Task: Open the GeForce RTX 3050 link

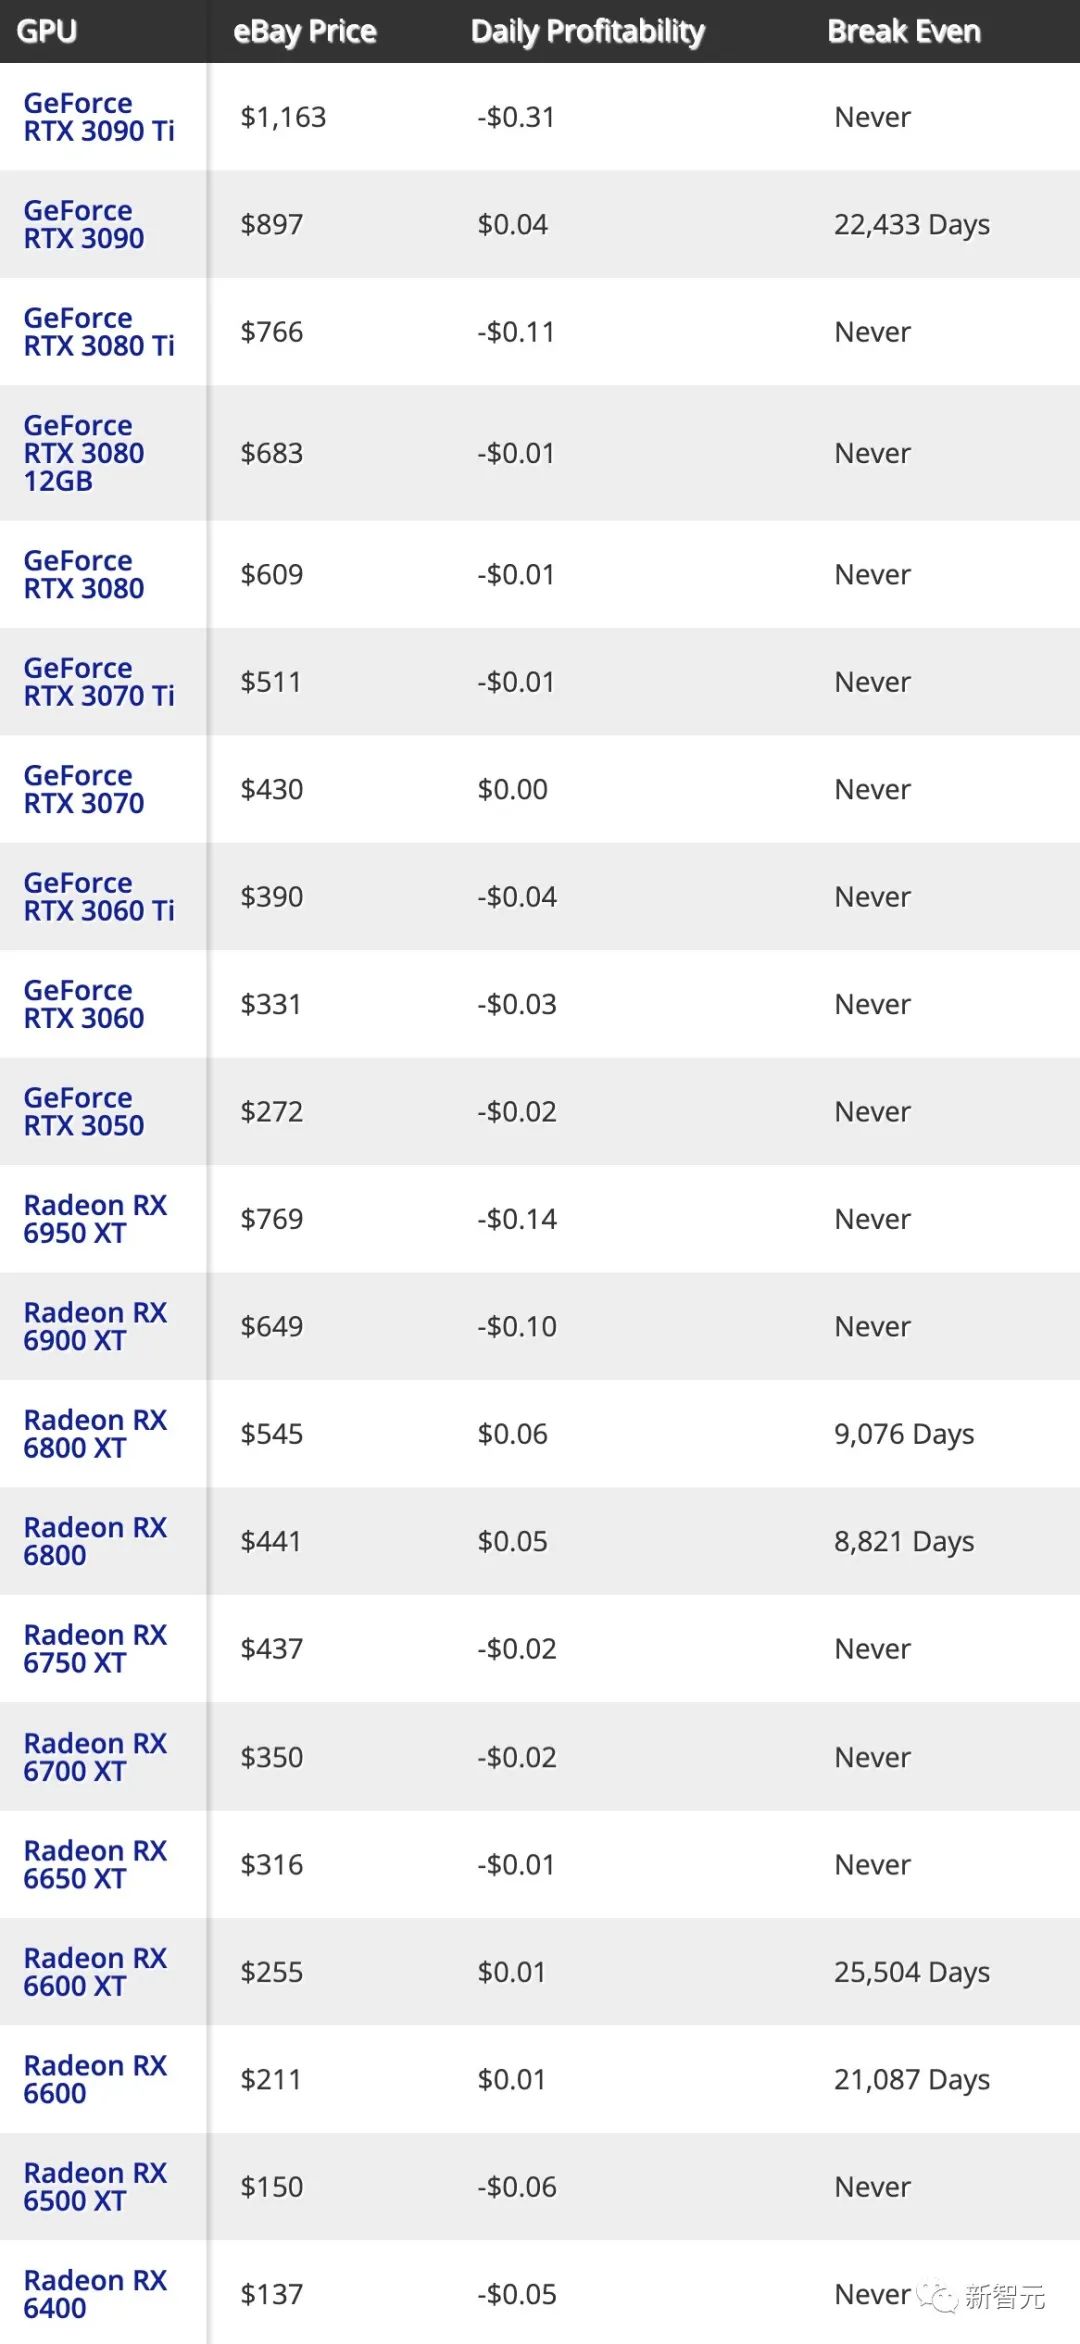Action: point(84,1112)
